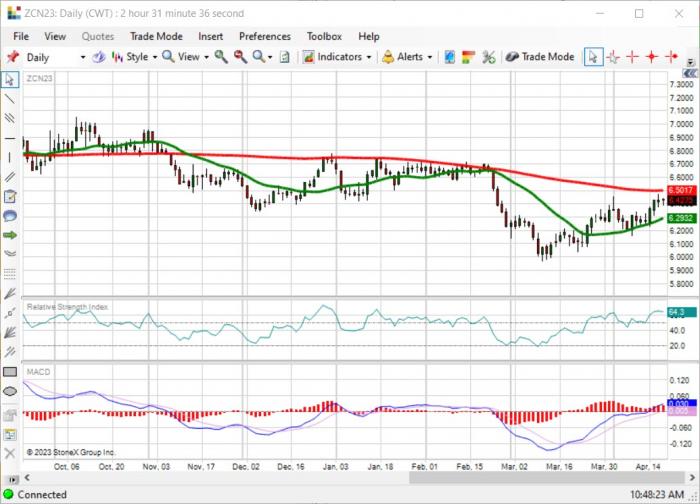Screen dimensions: 700x504
Task: Click the zoom in magnifier icon
Action: pyautogui.click(x=221, y=57)
